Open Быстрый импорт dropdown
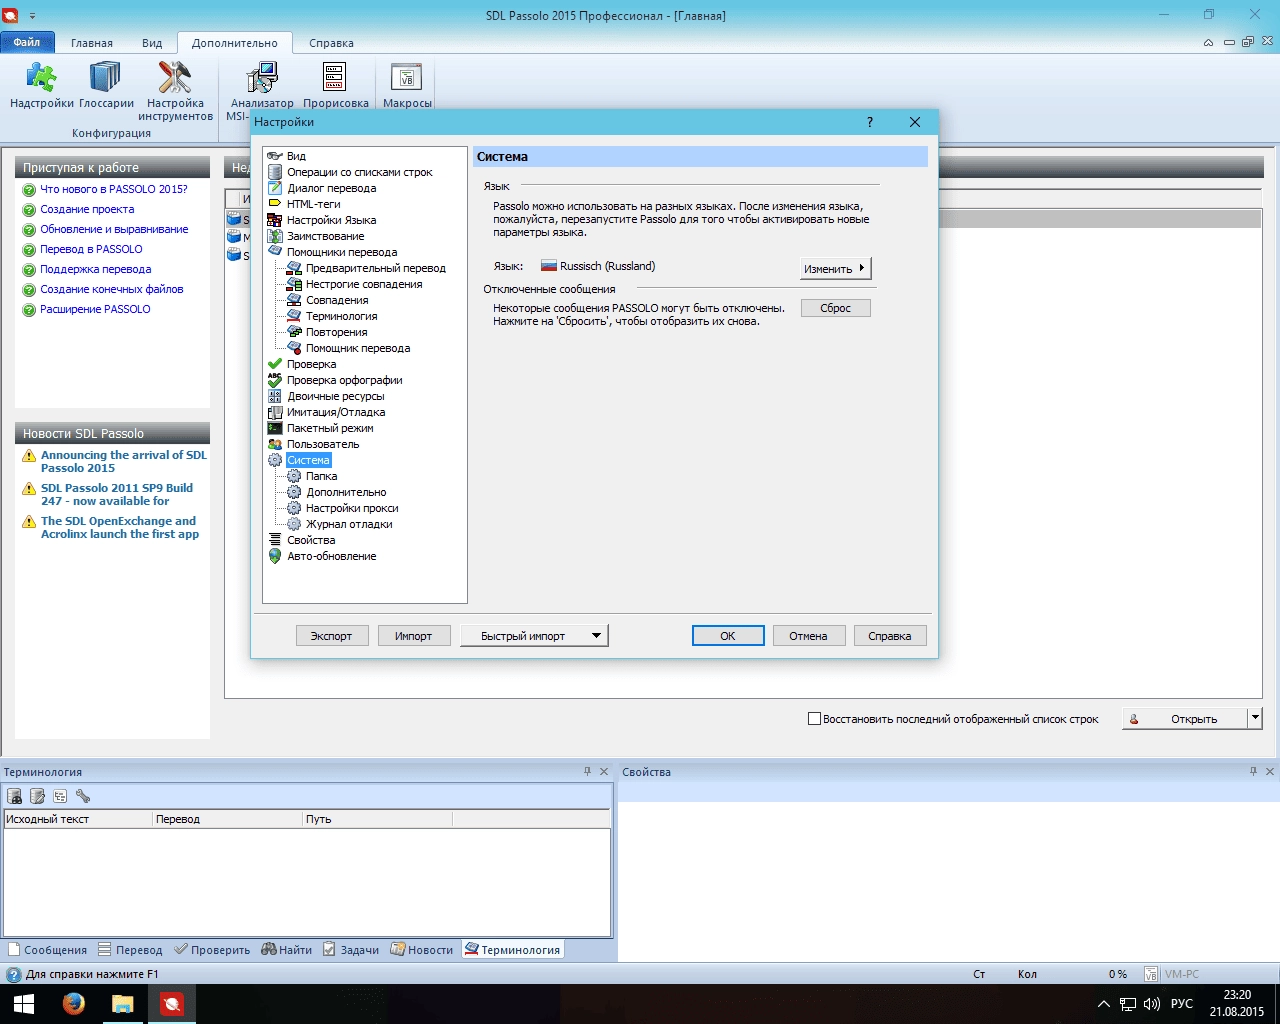 click(534, 636)
